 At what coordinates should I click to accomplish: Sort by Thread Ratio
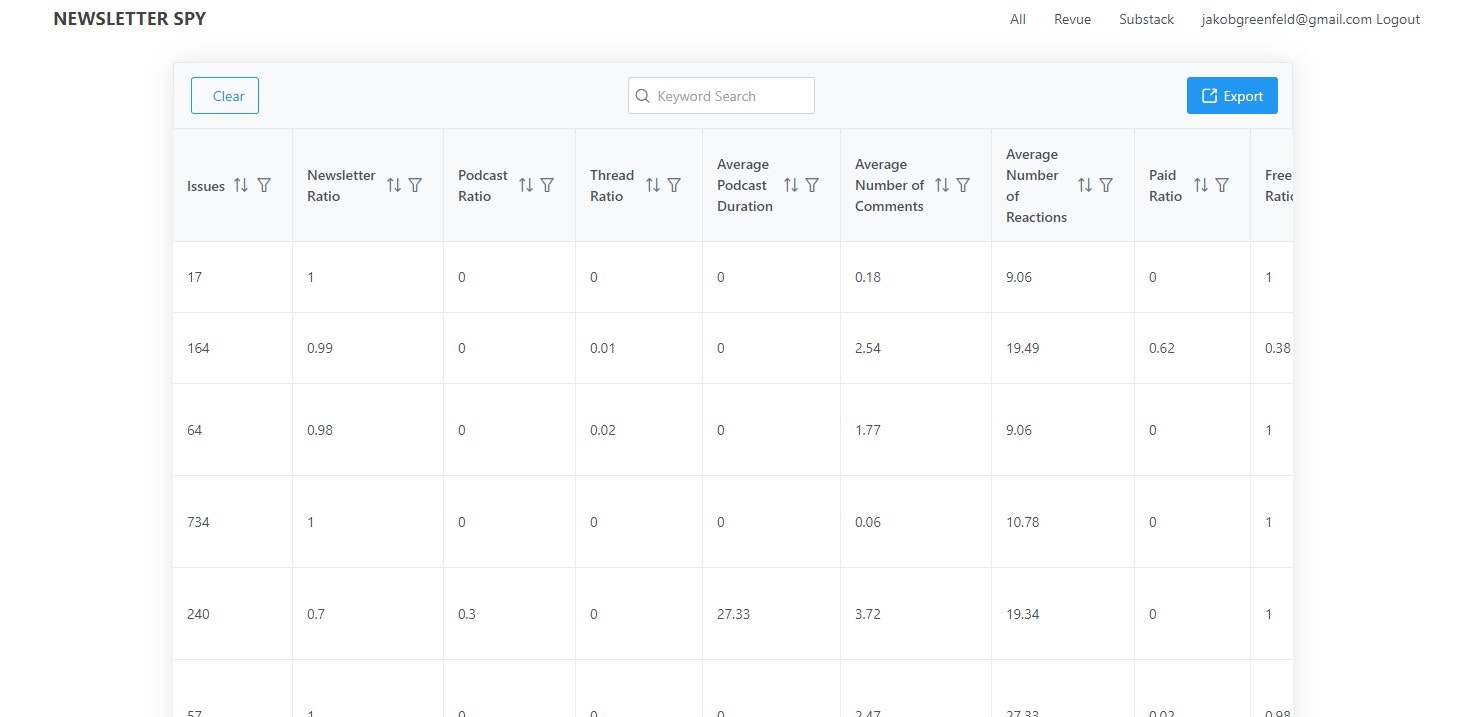(x=653, y=185)
